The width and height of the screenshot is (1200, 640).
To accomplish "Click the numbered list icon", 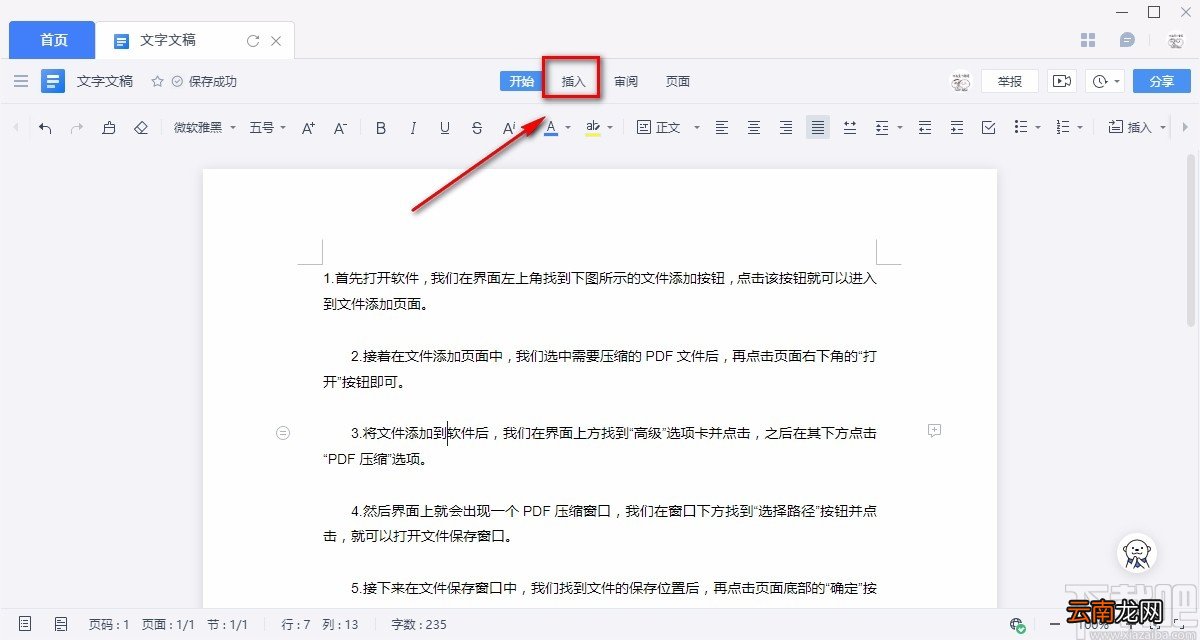I will [1063, 127].
